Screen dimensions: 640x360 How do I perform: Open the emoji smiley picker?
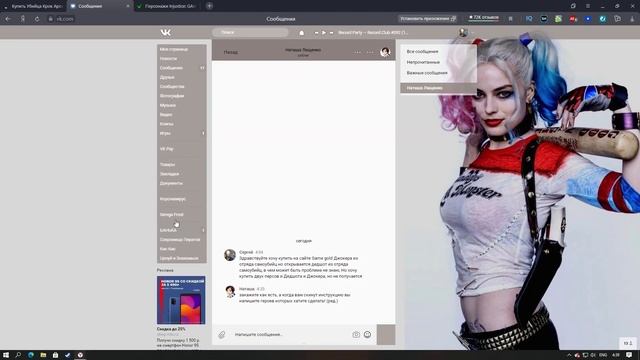(367, 334)
